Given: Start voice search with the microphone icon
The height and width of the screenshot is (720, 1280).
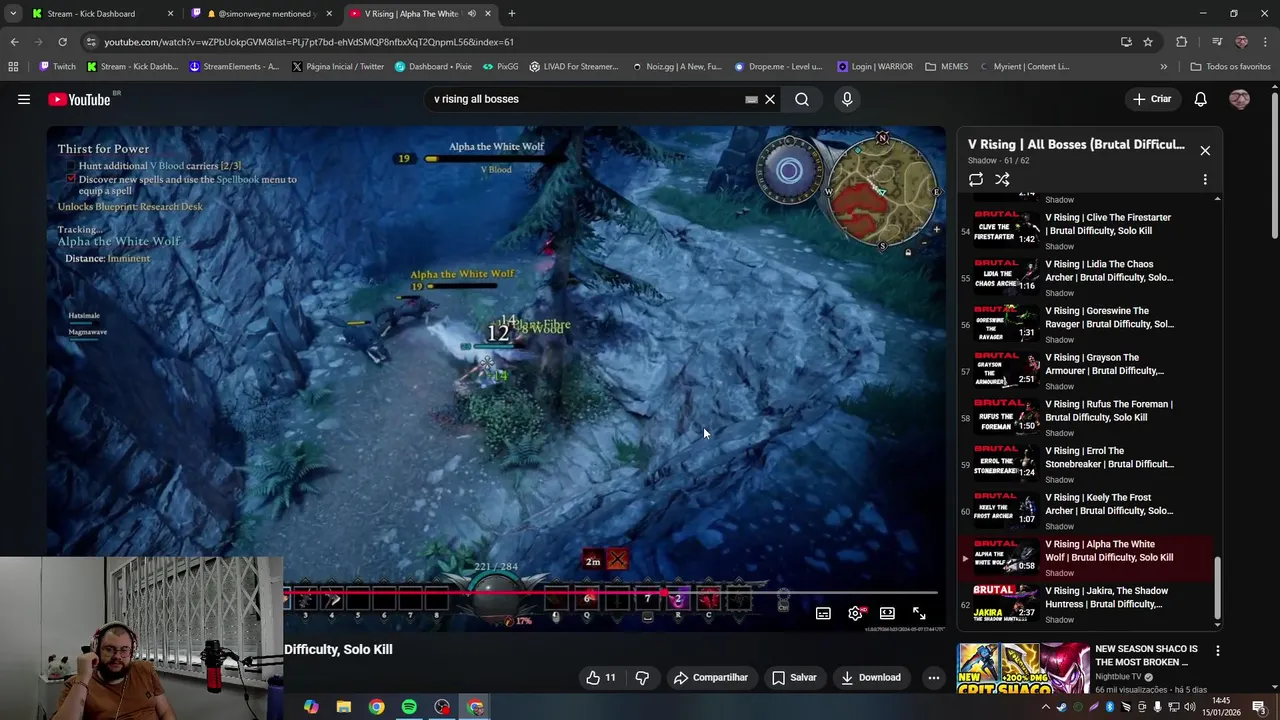Looking at the screenshot, I should tap(847, 99).
